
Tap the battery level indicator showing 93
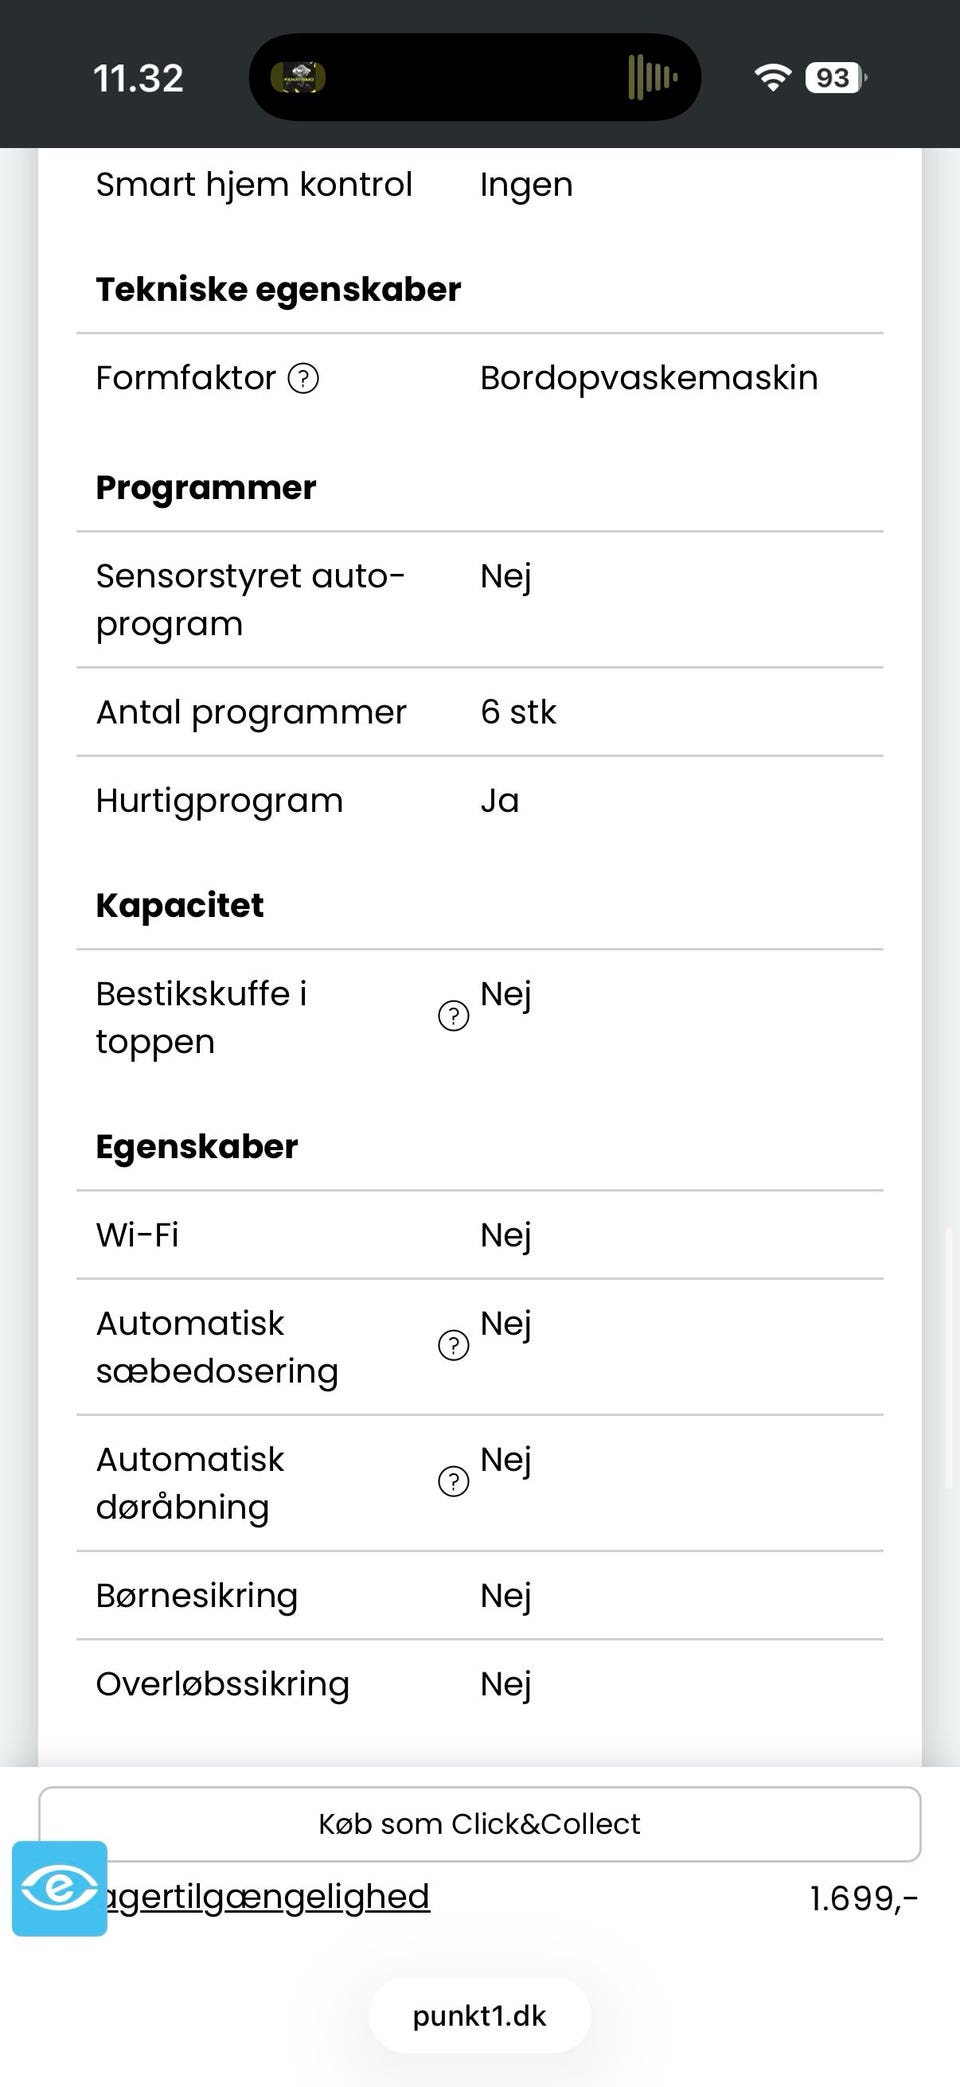835,78
